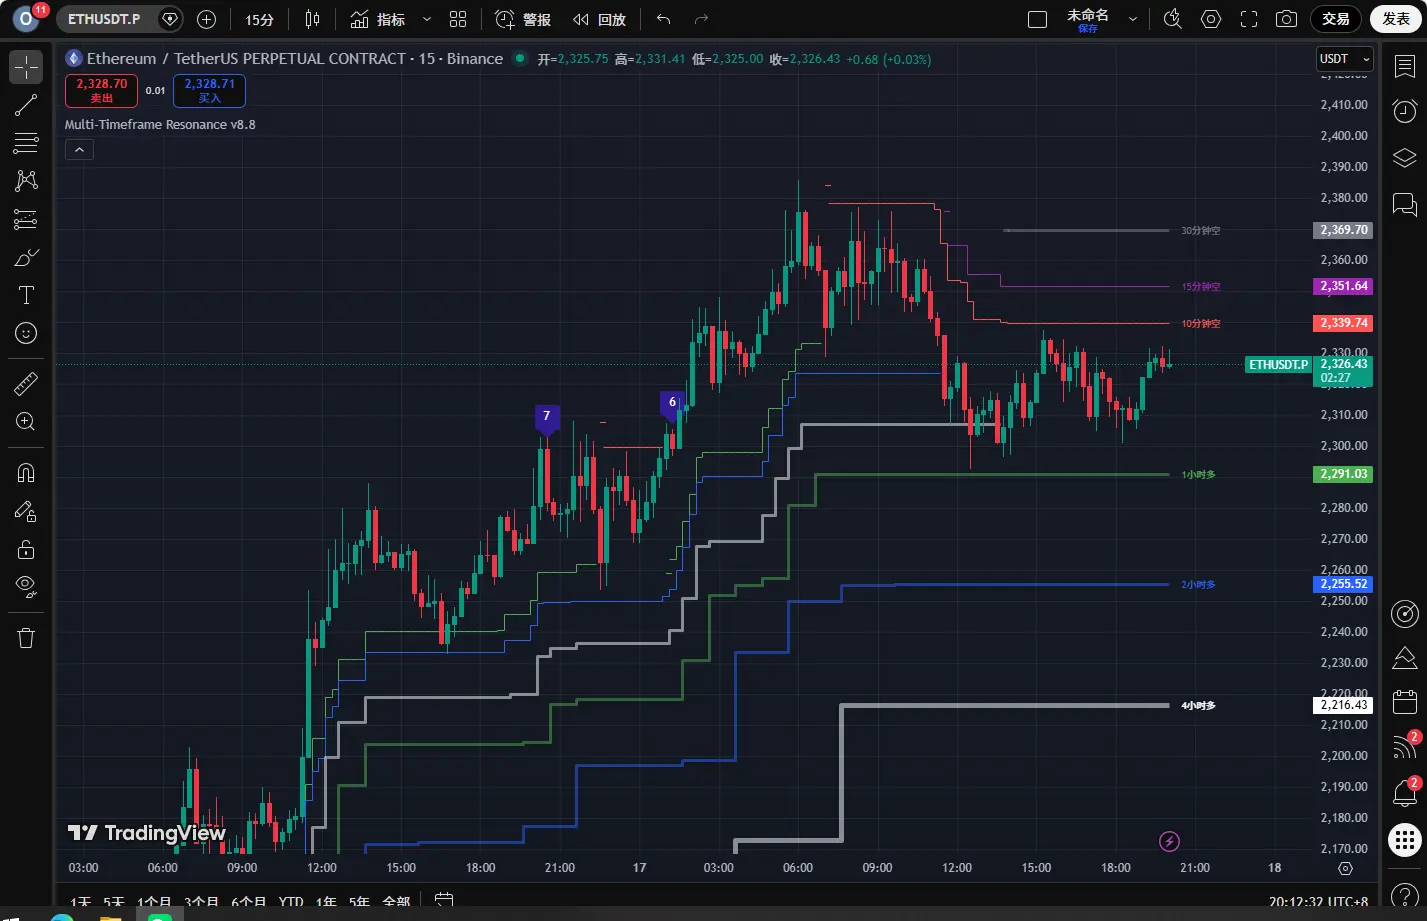Open the target-shaped sidebar icon

click(x=1405, y=613)
